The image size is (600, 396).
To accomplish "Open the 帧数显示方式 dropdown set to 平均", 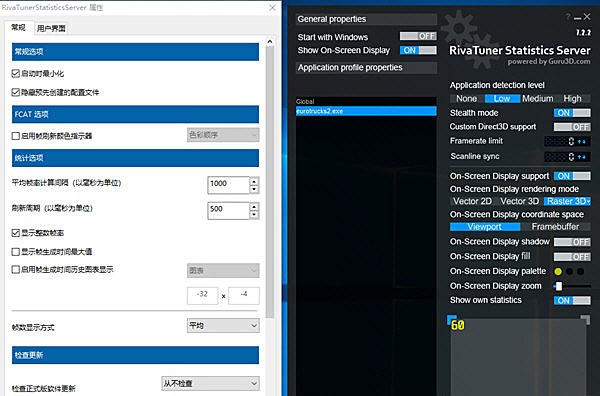I will (223, 326).
